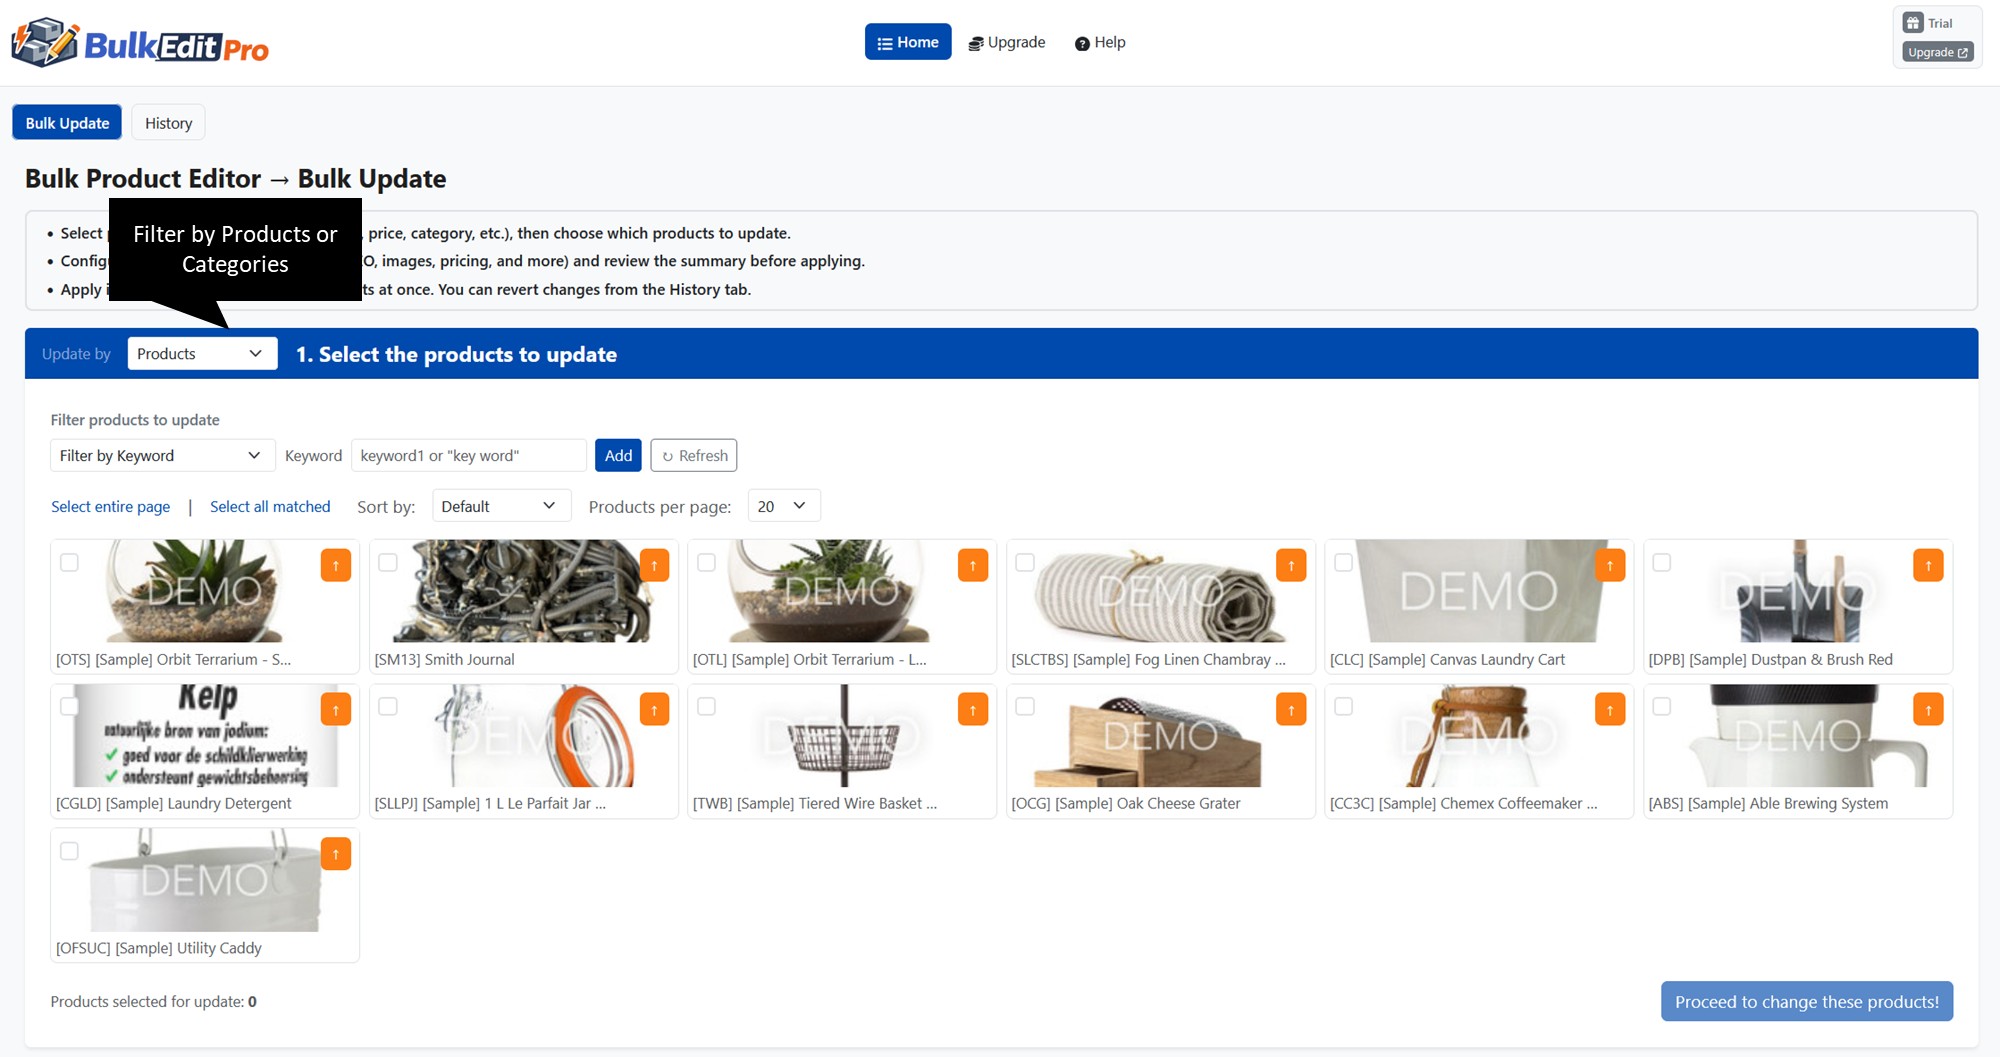Check the Orbit Terrarium product checkbox
Image resolution: width=2000 pixels, height=1057 pixels.
point(69,562)
